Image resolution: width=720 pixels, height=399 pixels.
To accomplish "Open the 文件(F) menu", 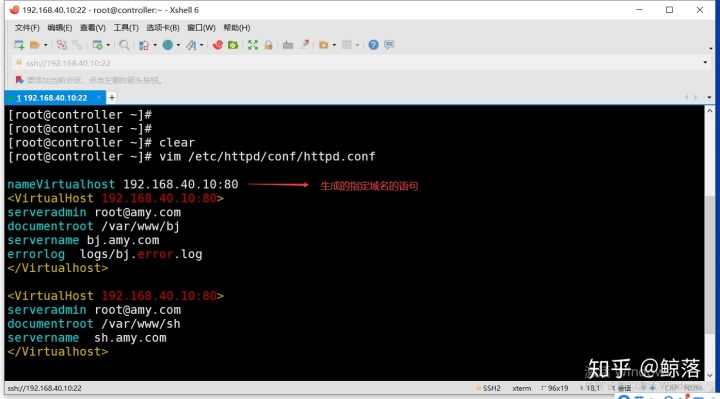I will point(27,28).
